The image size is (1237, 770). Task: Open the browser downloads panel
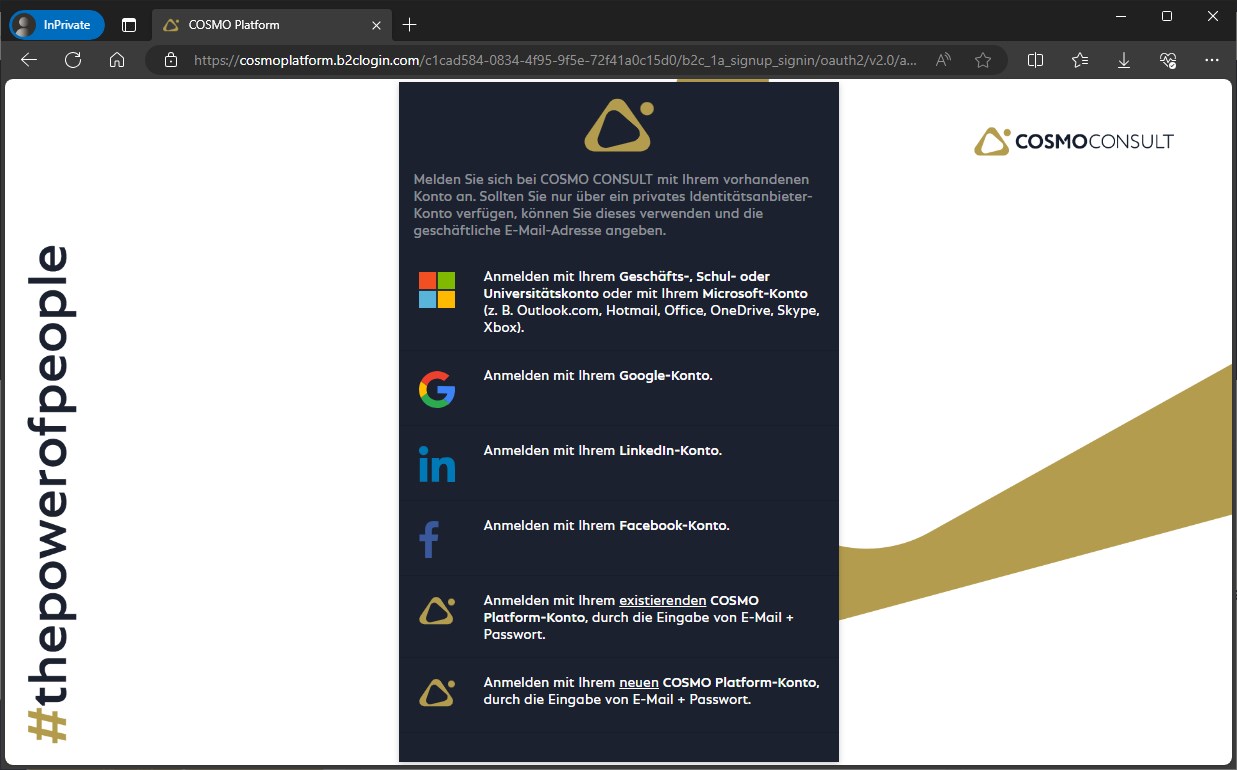pyautogui.click(x=1124, y=60)
